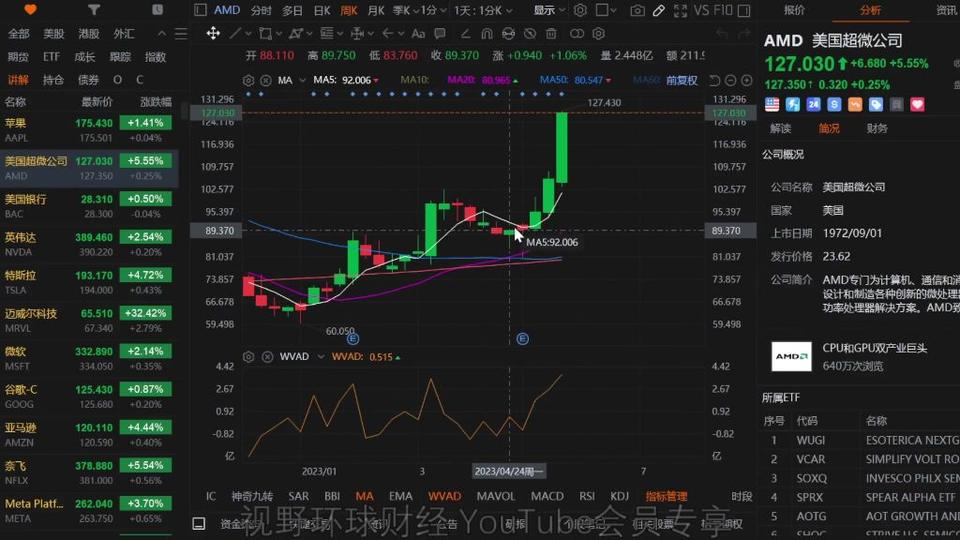This screenshot has width=960, height=540.
Task: Select the MACD indicator button
Action: [547, 496]
